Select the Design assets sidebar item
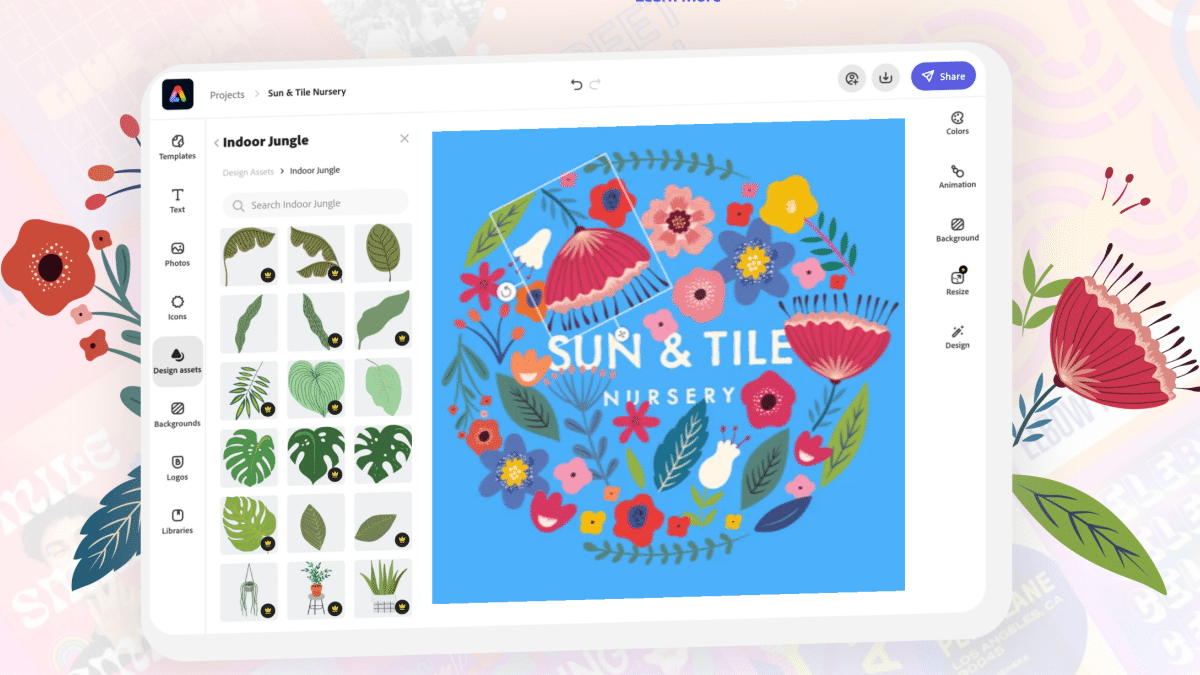This screenshot has width=1200, height=675. (177, 361)
